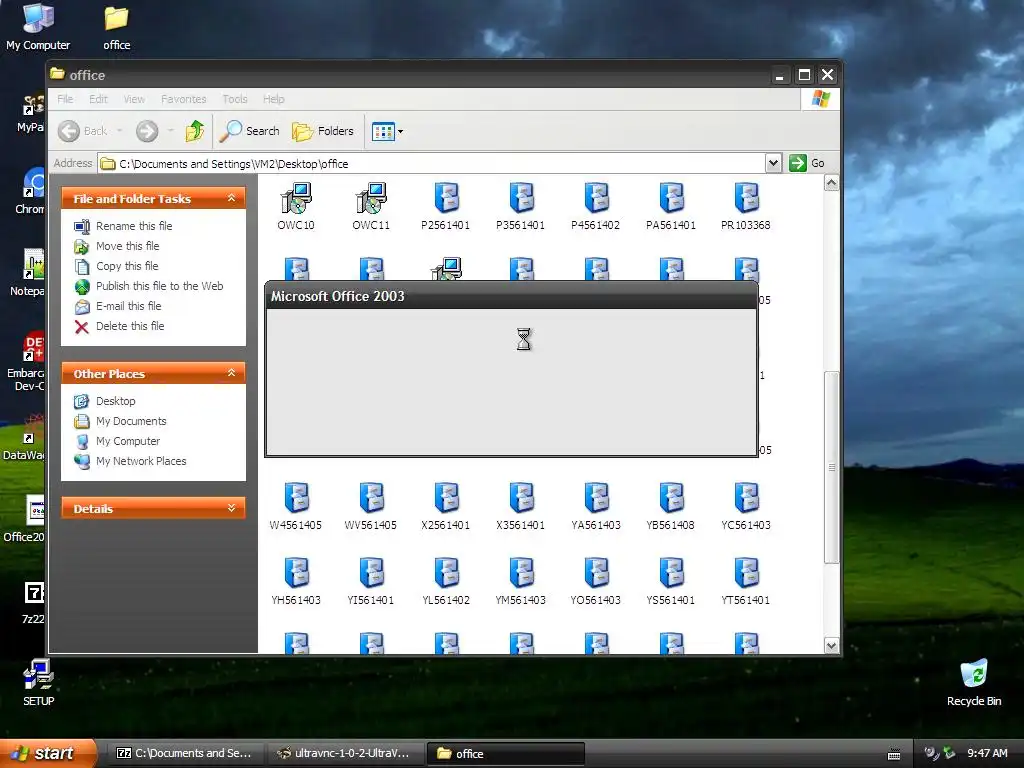Go to My Documents in Other Places
The width and height of the screenshot is (1024, 768).
[x=131, y=421]
